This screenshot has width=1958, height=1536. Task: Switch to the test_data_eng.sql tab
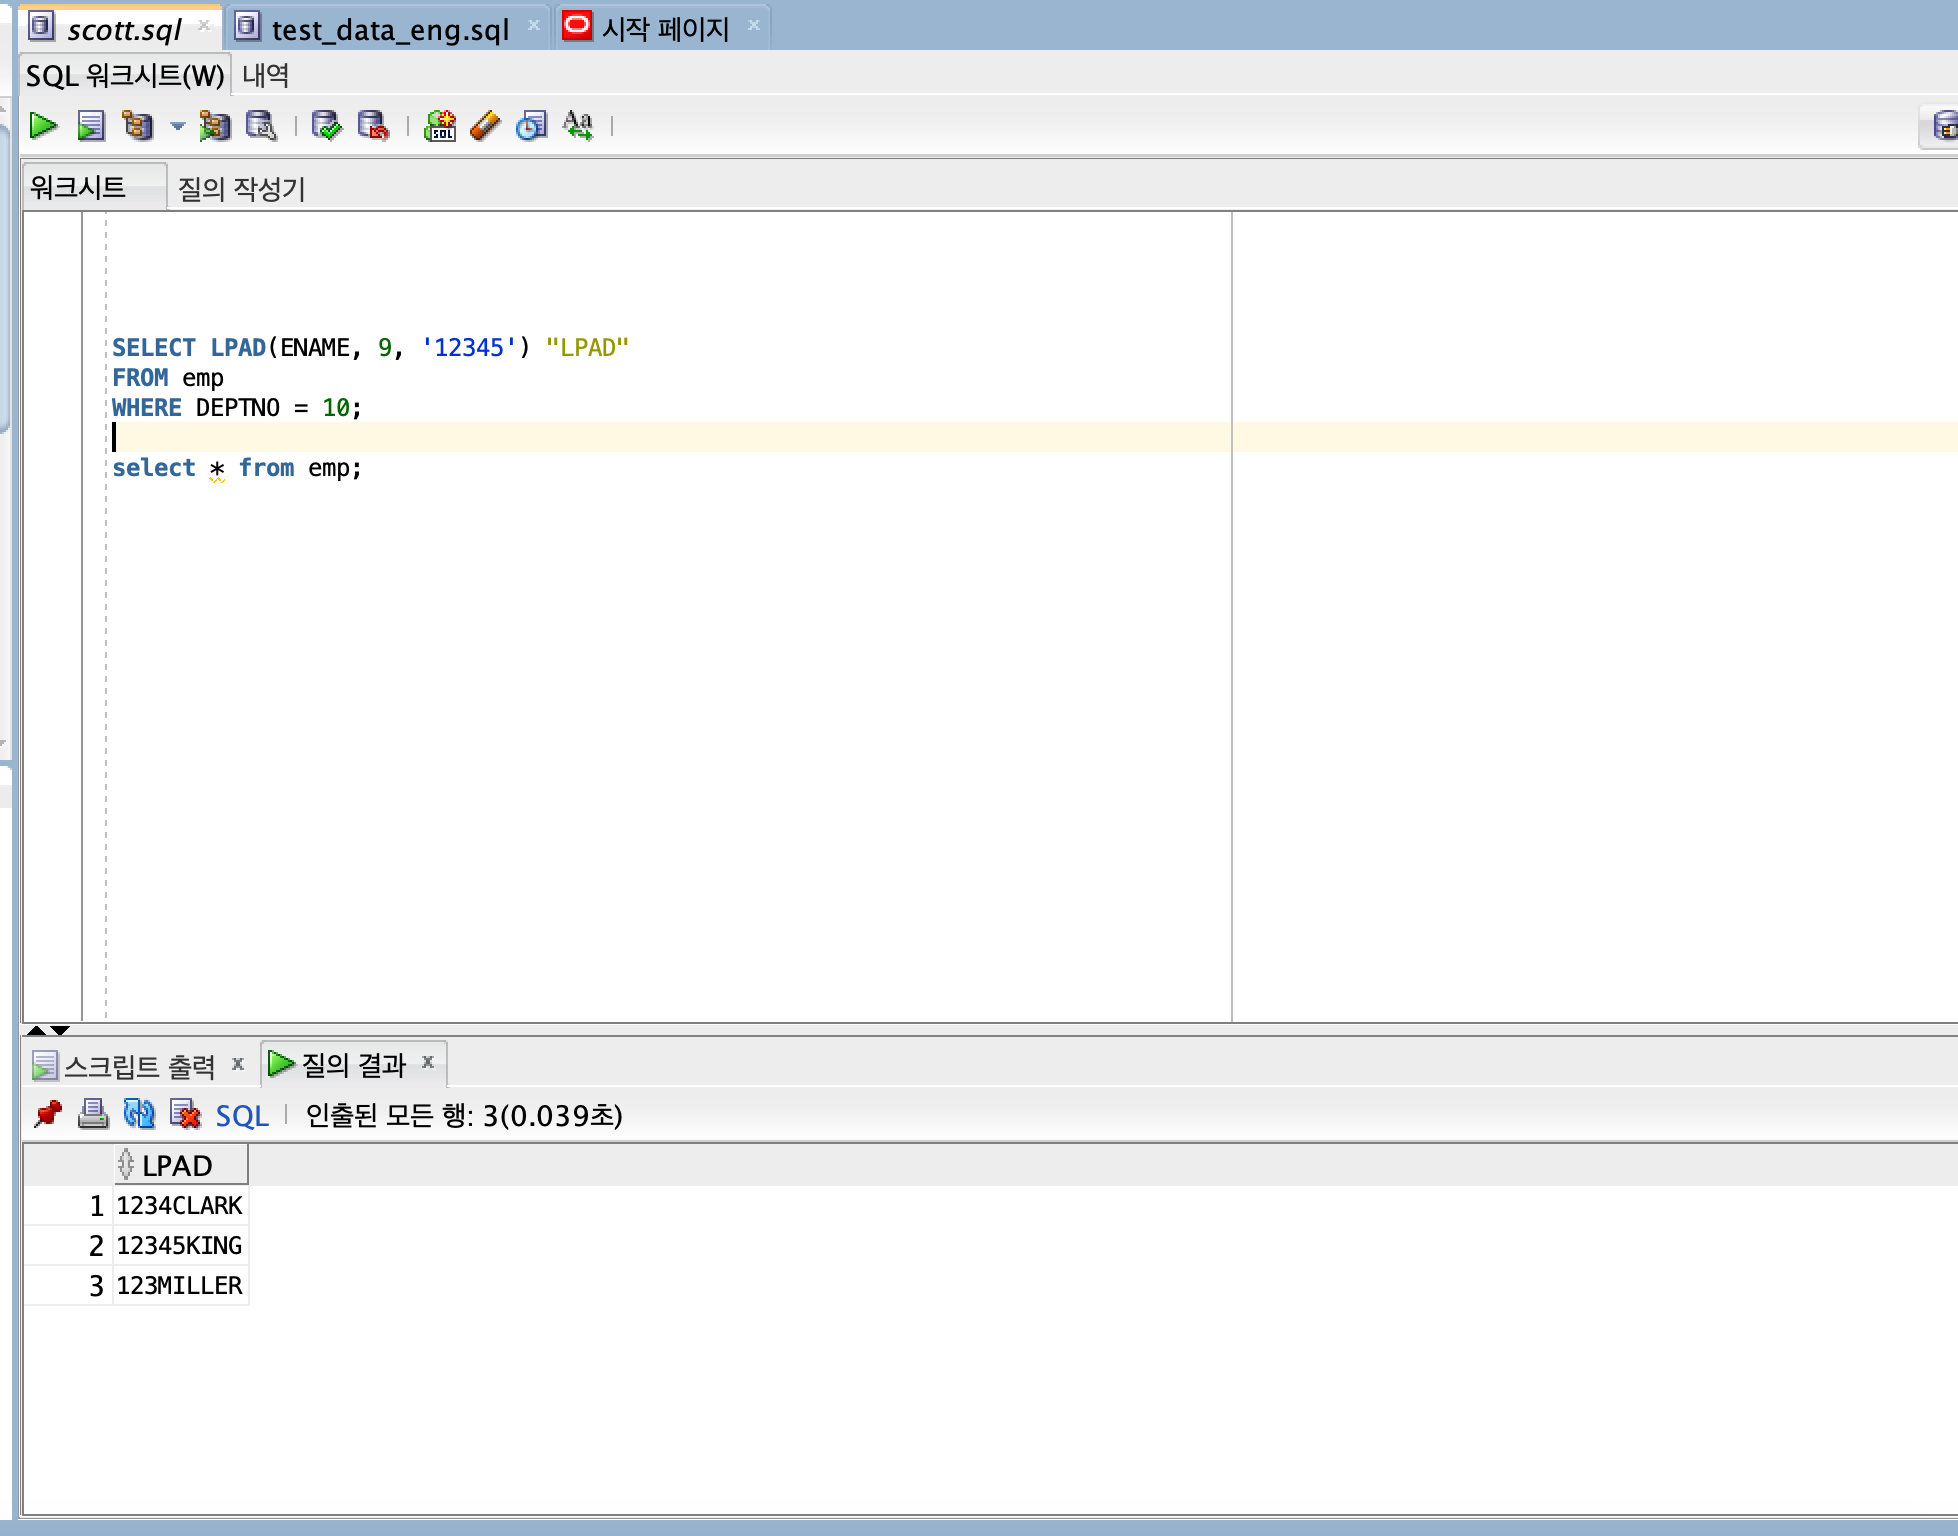tap(390, 29)
